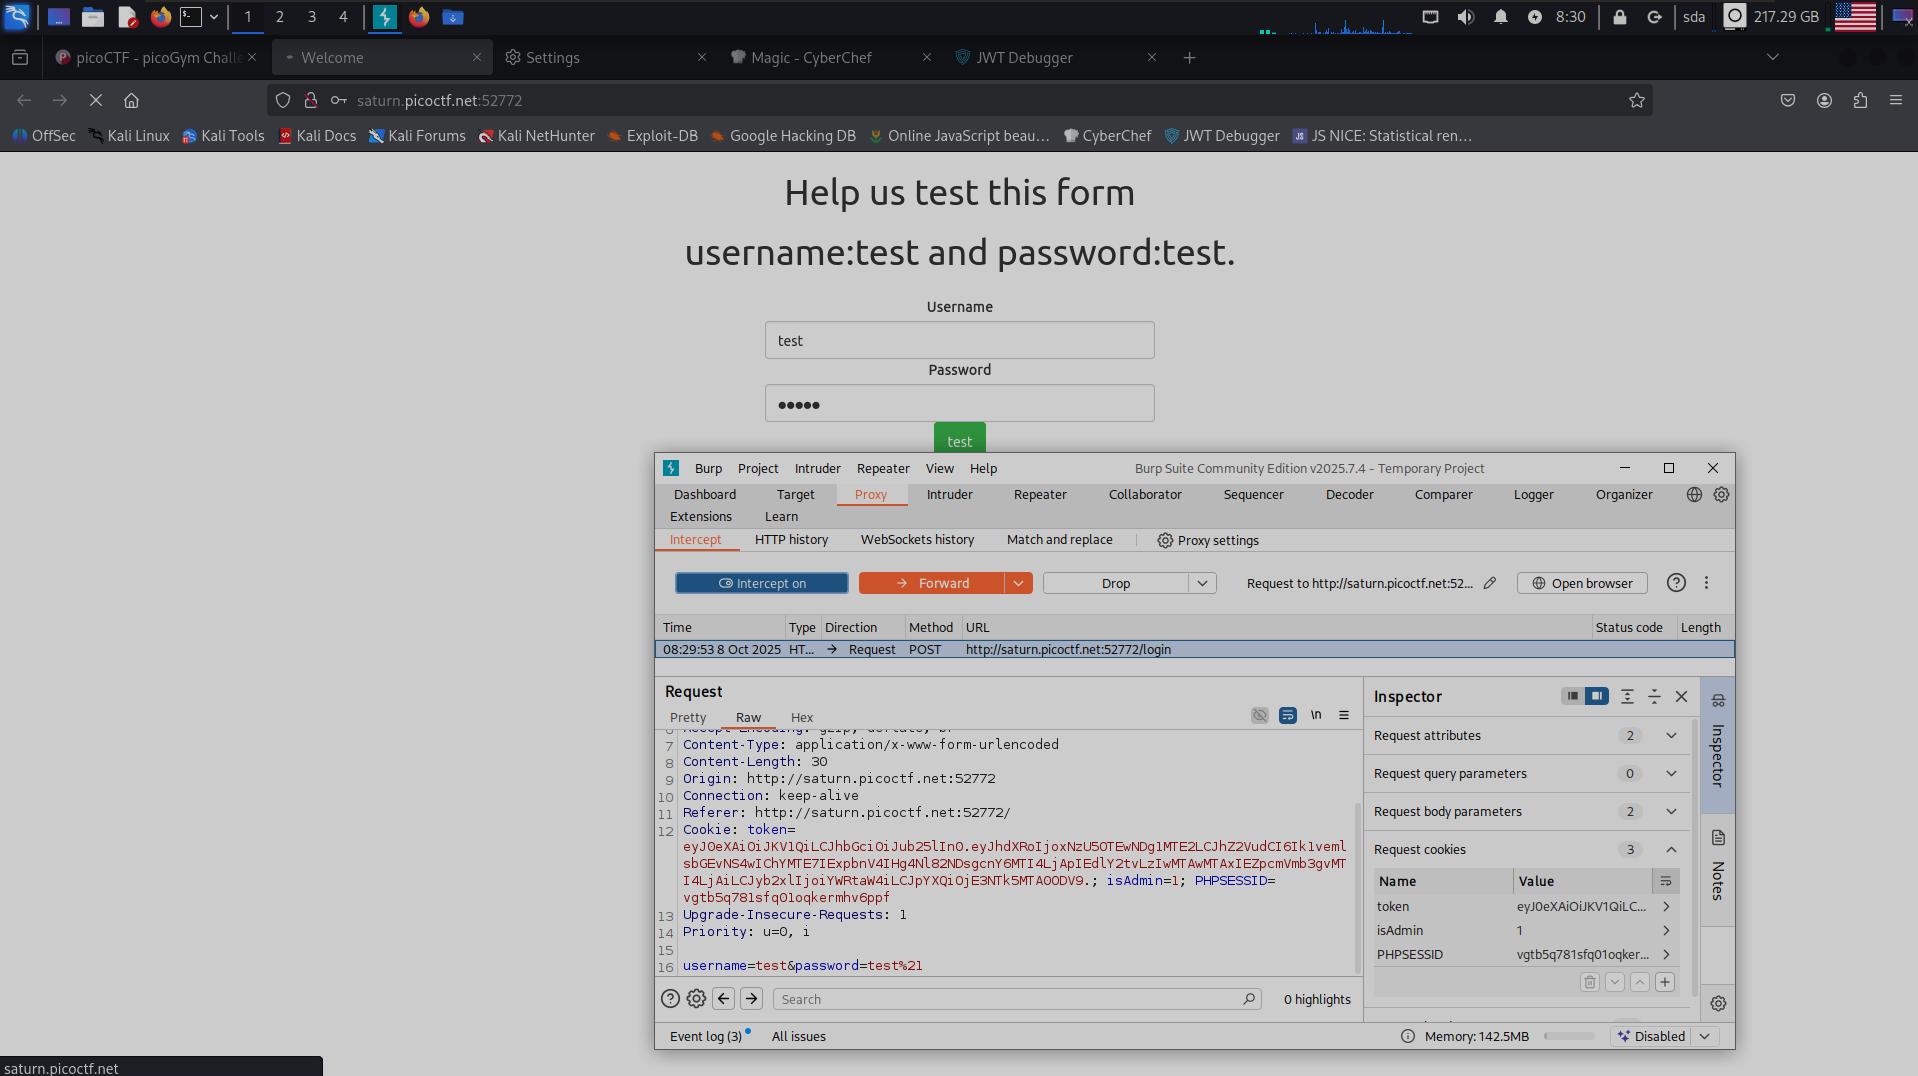
Task: Open Inspector settings gear in side strip
Action: coord(1718,1003)
